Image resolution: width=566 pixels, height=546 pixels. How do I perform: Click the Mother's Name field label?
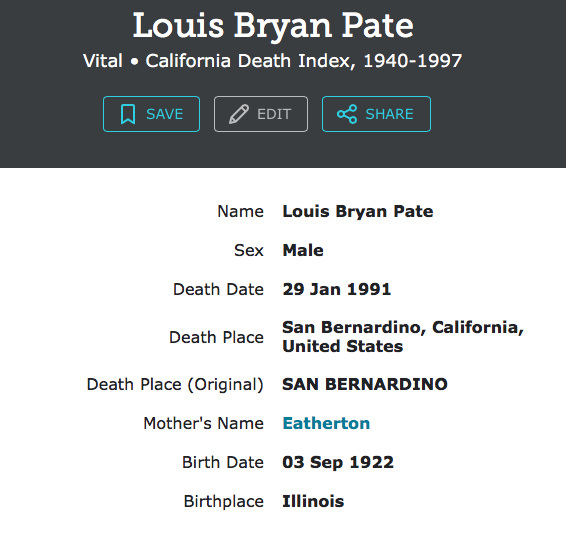pos(204,423)
